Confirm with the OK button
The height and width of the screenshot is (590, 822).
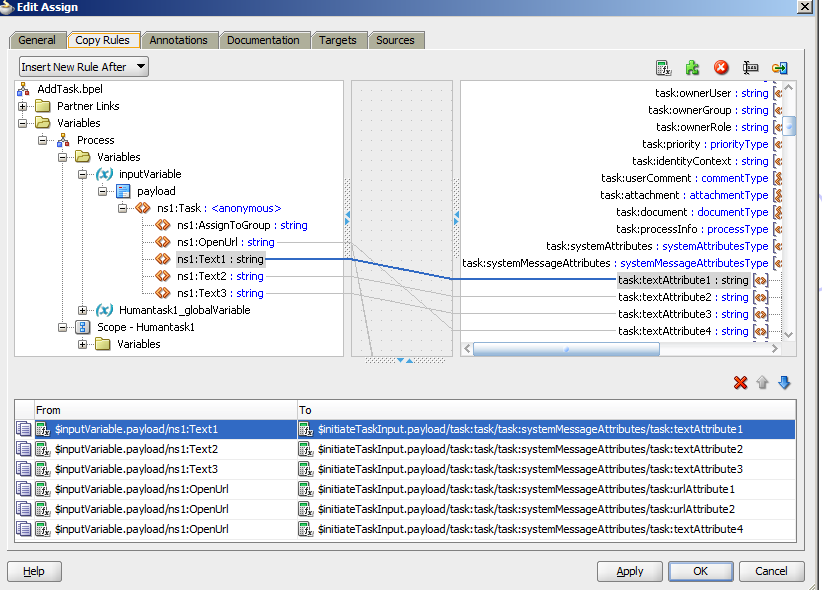tap(701, 571)
